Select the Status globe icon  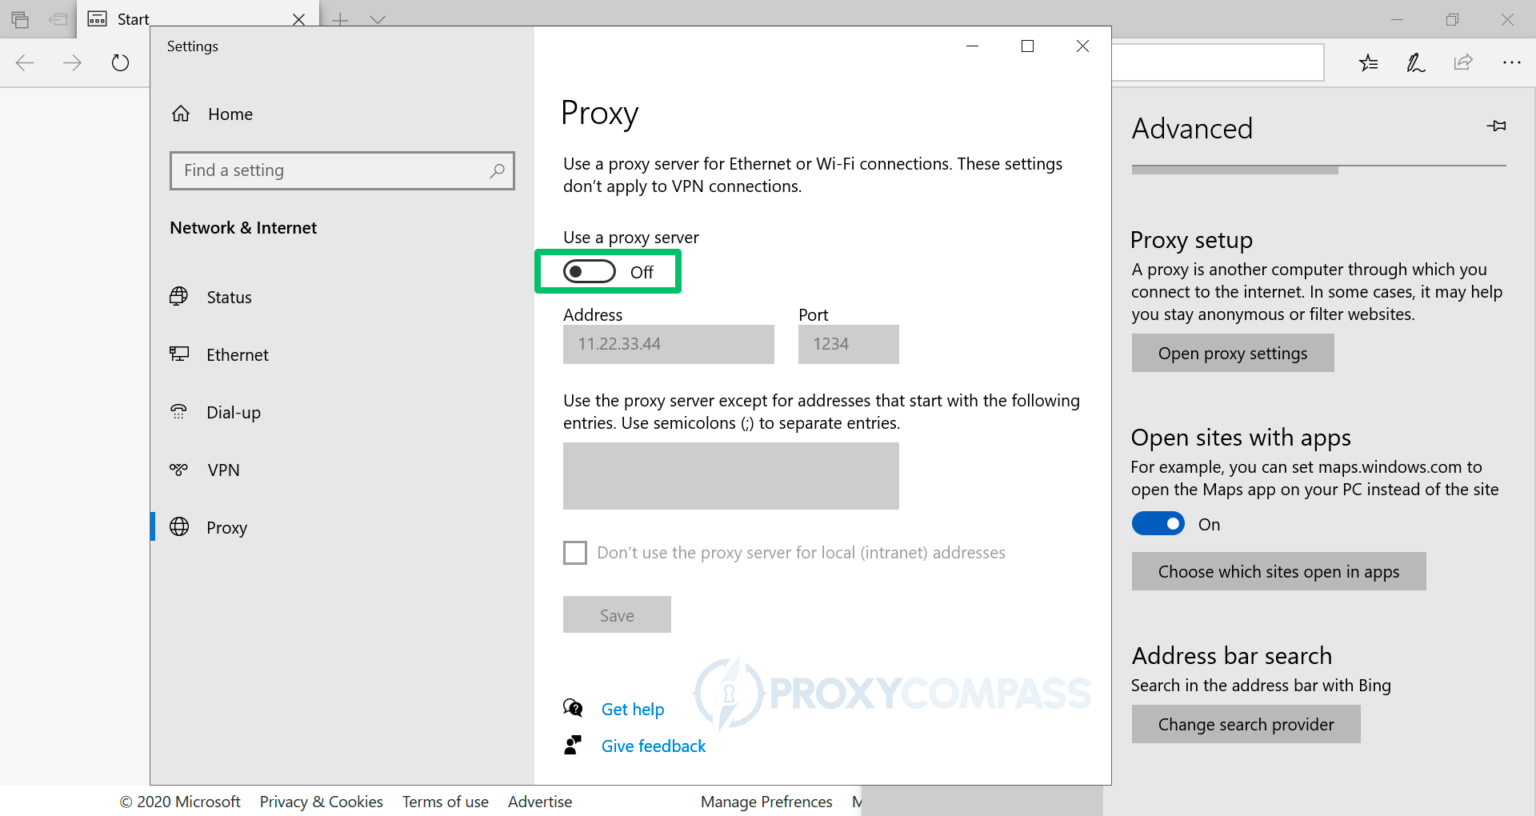[x=179, y=296]
